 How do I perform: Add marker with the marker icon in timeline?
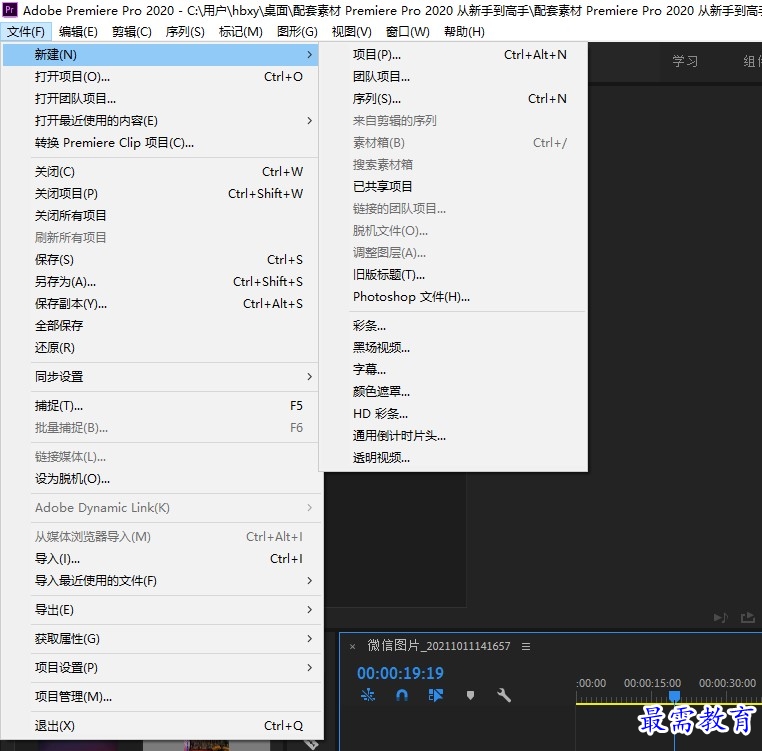[470, 696]
